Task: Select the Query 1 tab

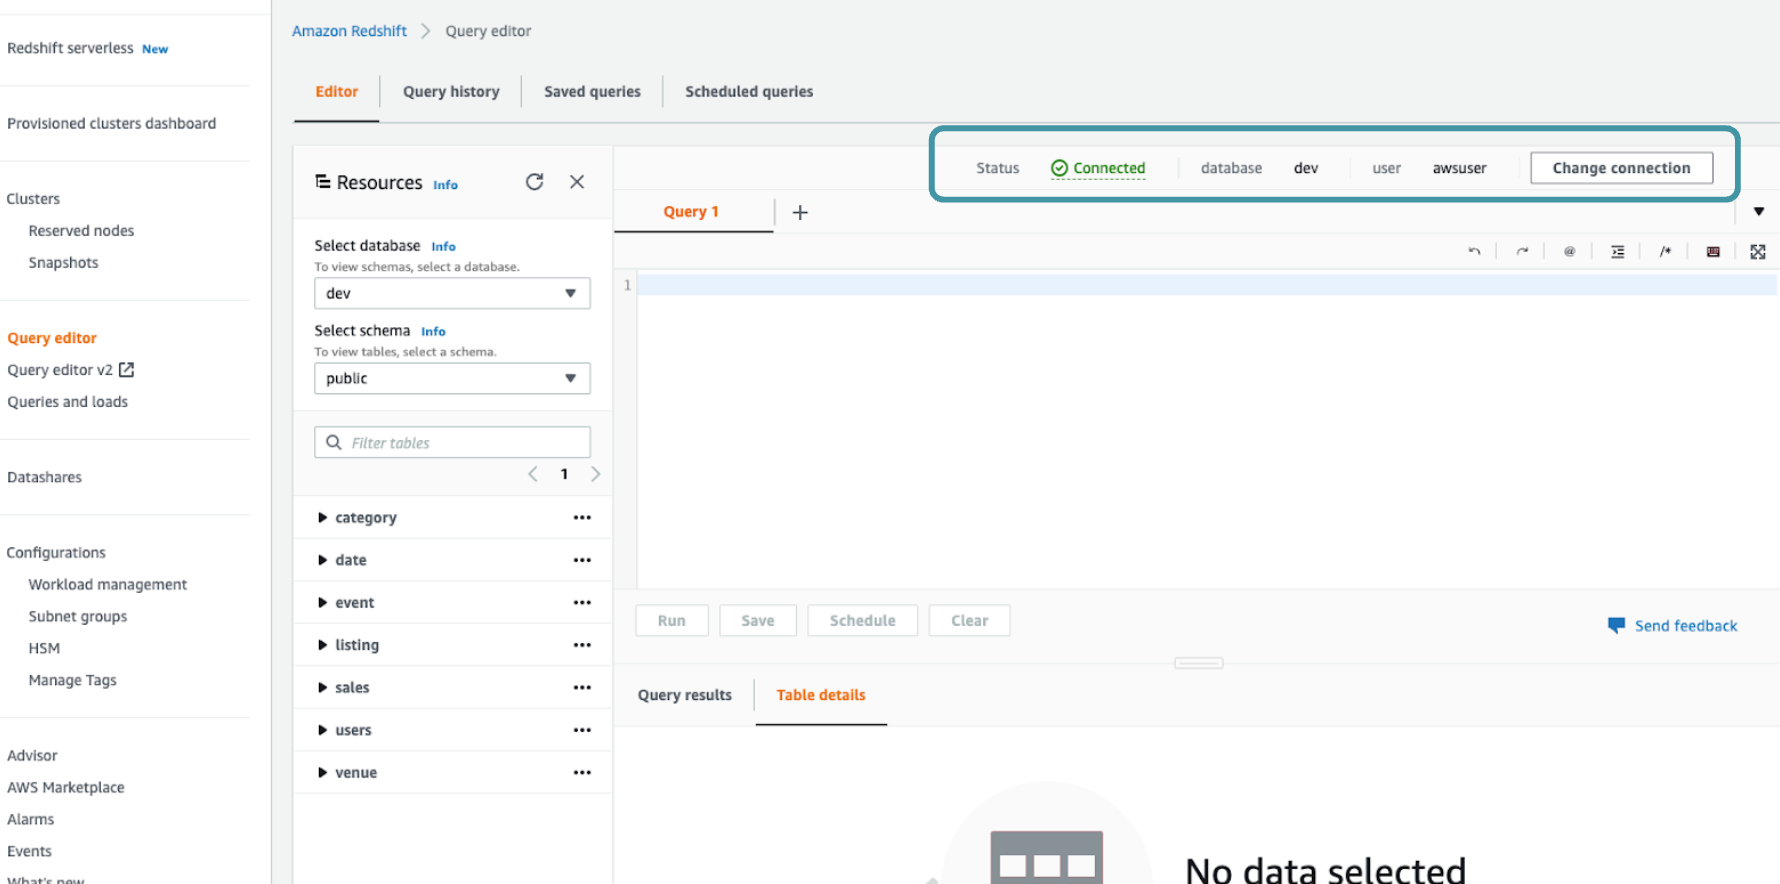Action: (691, 211)
